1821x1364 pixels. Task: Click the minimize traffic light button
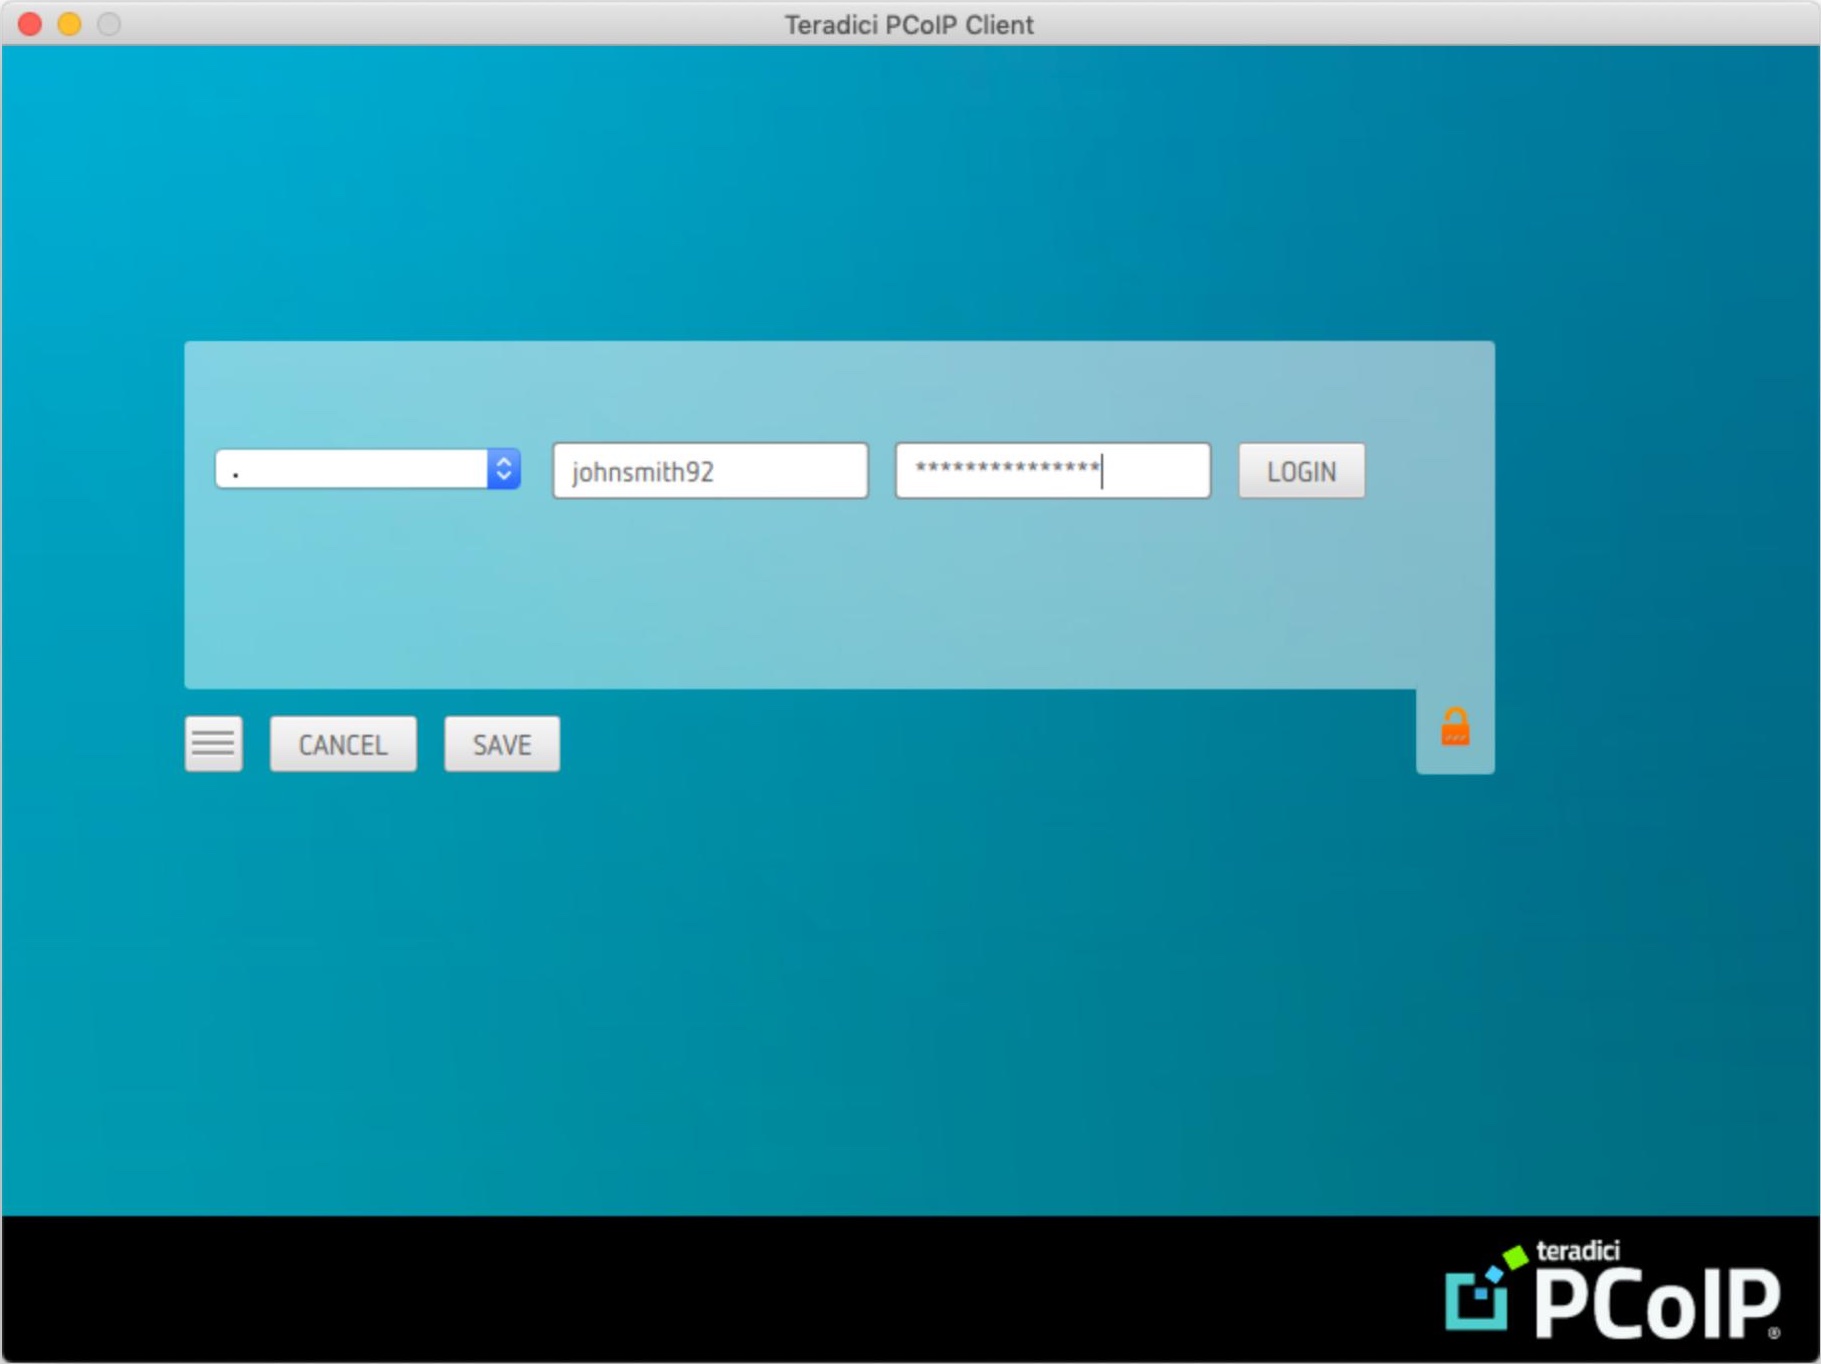tap(69, 24)
